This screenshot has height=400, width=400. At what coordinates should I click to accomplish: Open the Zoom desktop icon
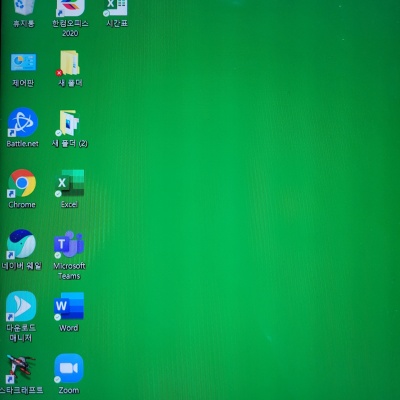point(69,368)
